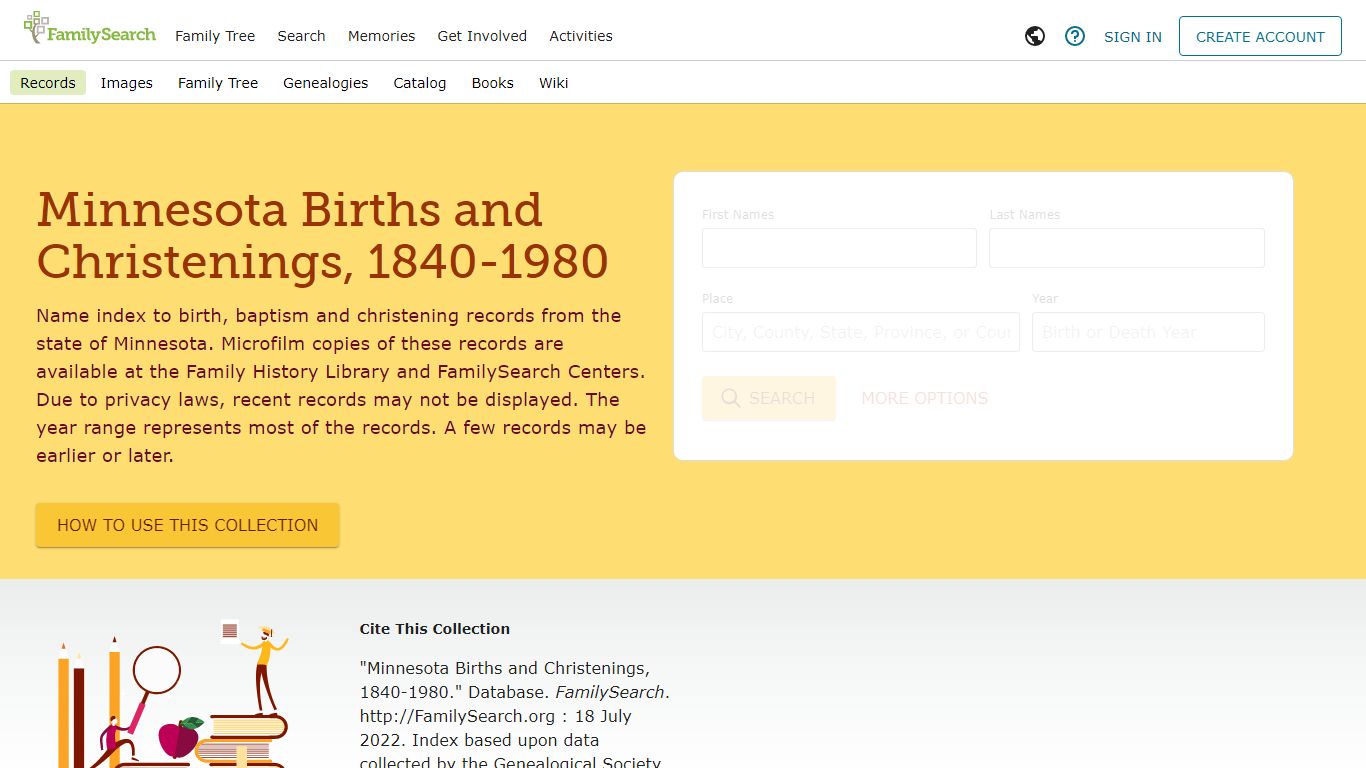Focus the Year input field
The width and height of the screenshot is (1366, 768).
coord(1148,332)
